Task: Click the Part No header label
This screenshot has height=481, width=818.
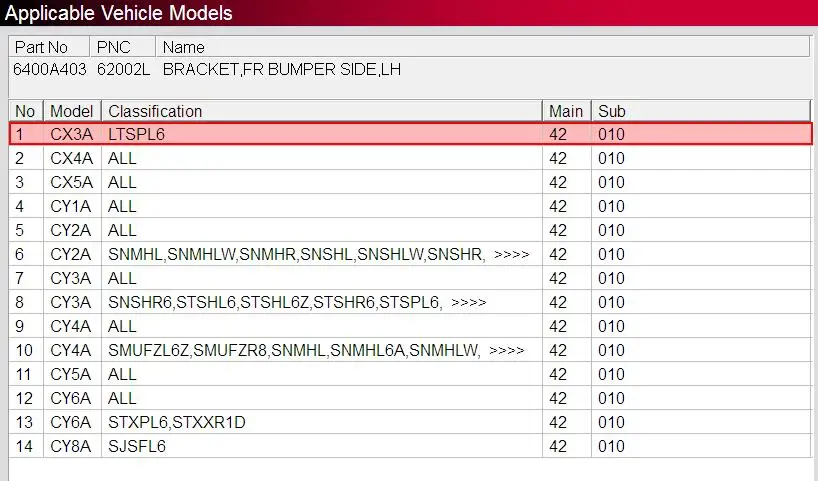Action: pyautogui.click(x=41, y=47)
